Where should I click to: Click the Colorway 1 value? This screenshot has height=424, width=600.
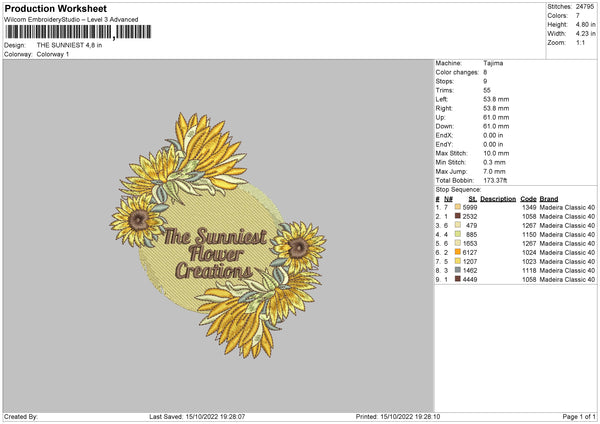pyautogui.click(x=53, y=54)
